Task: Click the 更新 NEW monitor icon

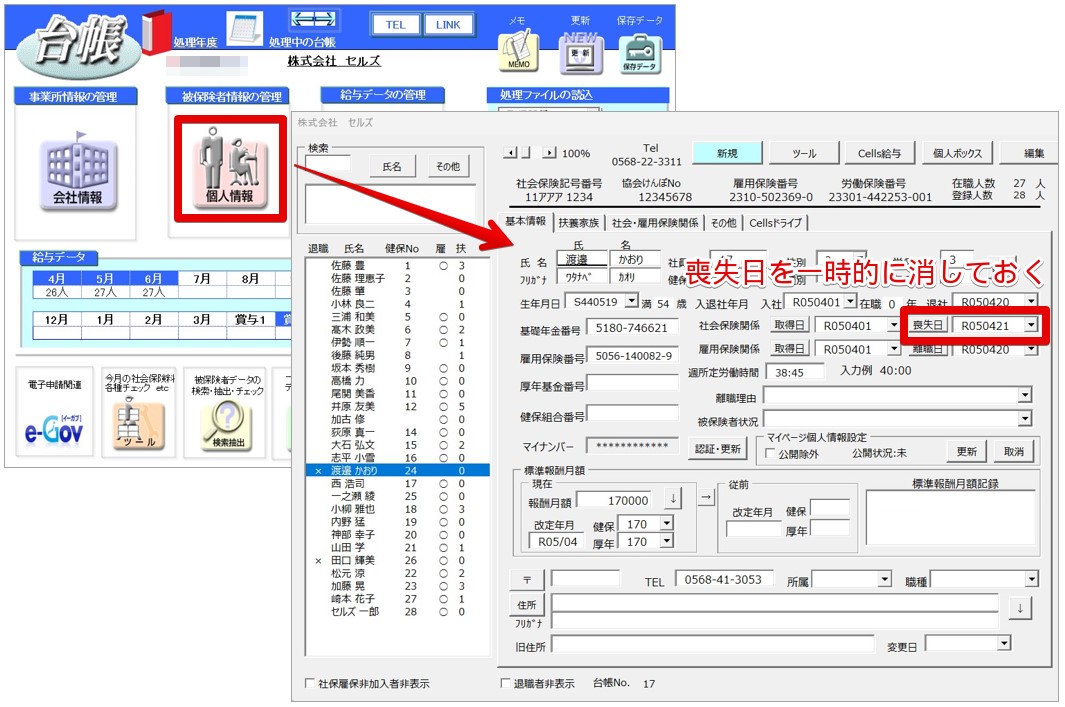Action: (x=580, y=52)
